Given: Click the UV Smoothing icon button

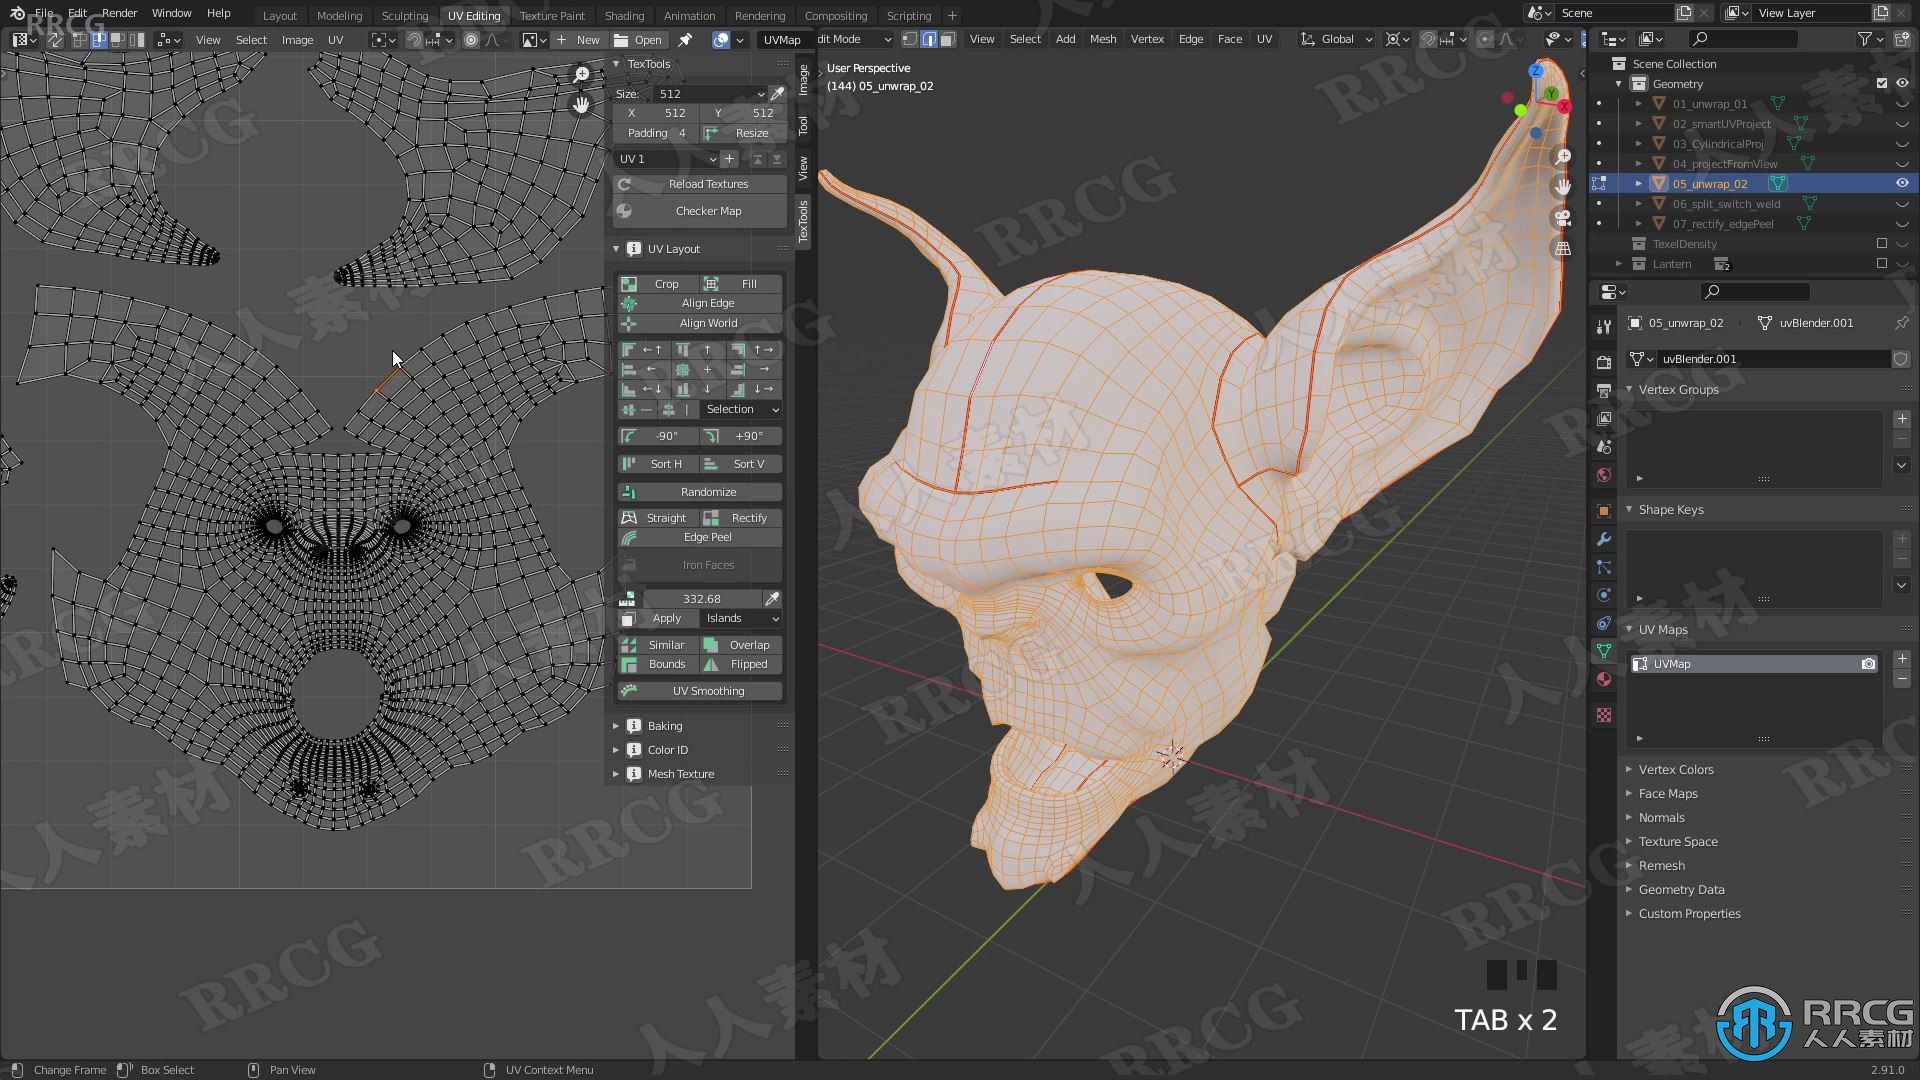Looking at the screenshot, I should click(628, 691).
